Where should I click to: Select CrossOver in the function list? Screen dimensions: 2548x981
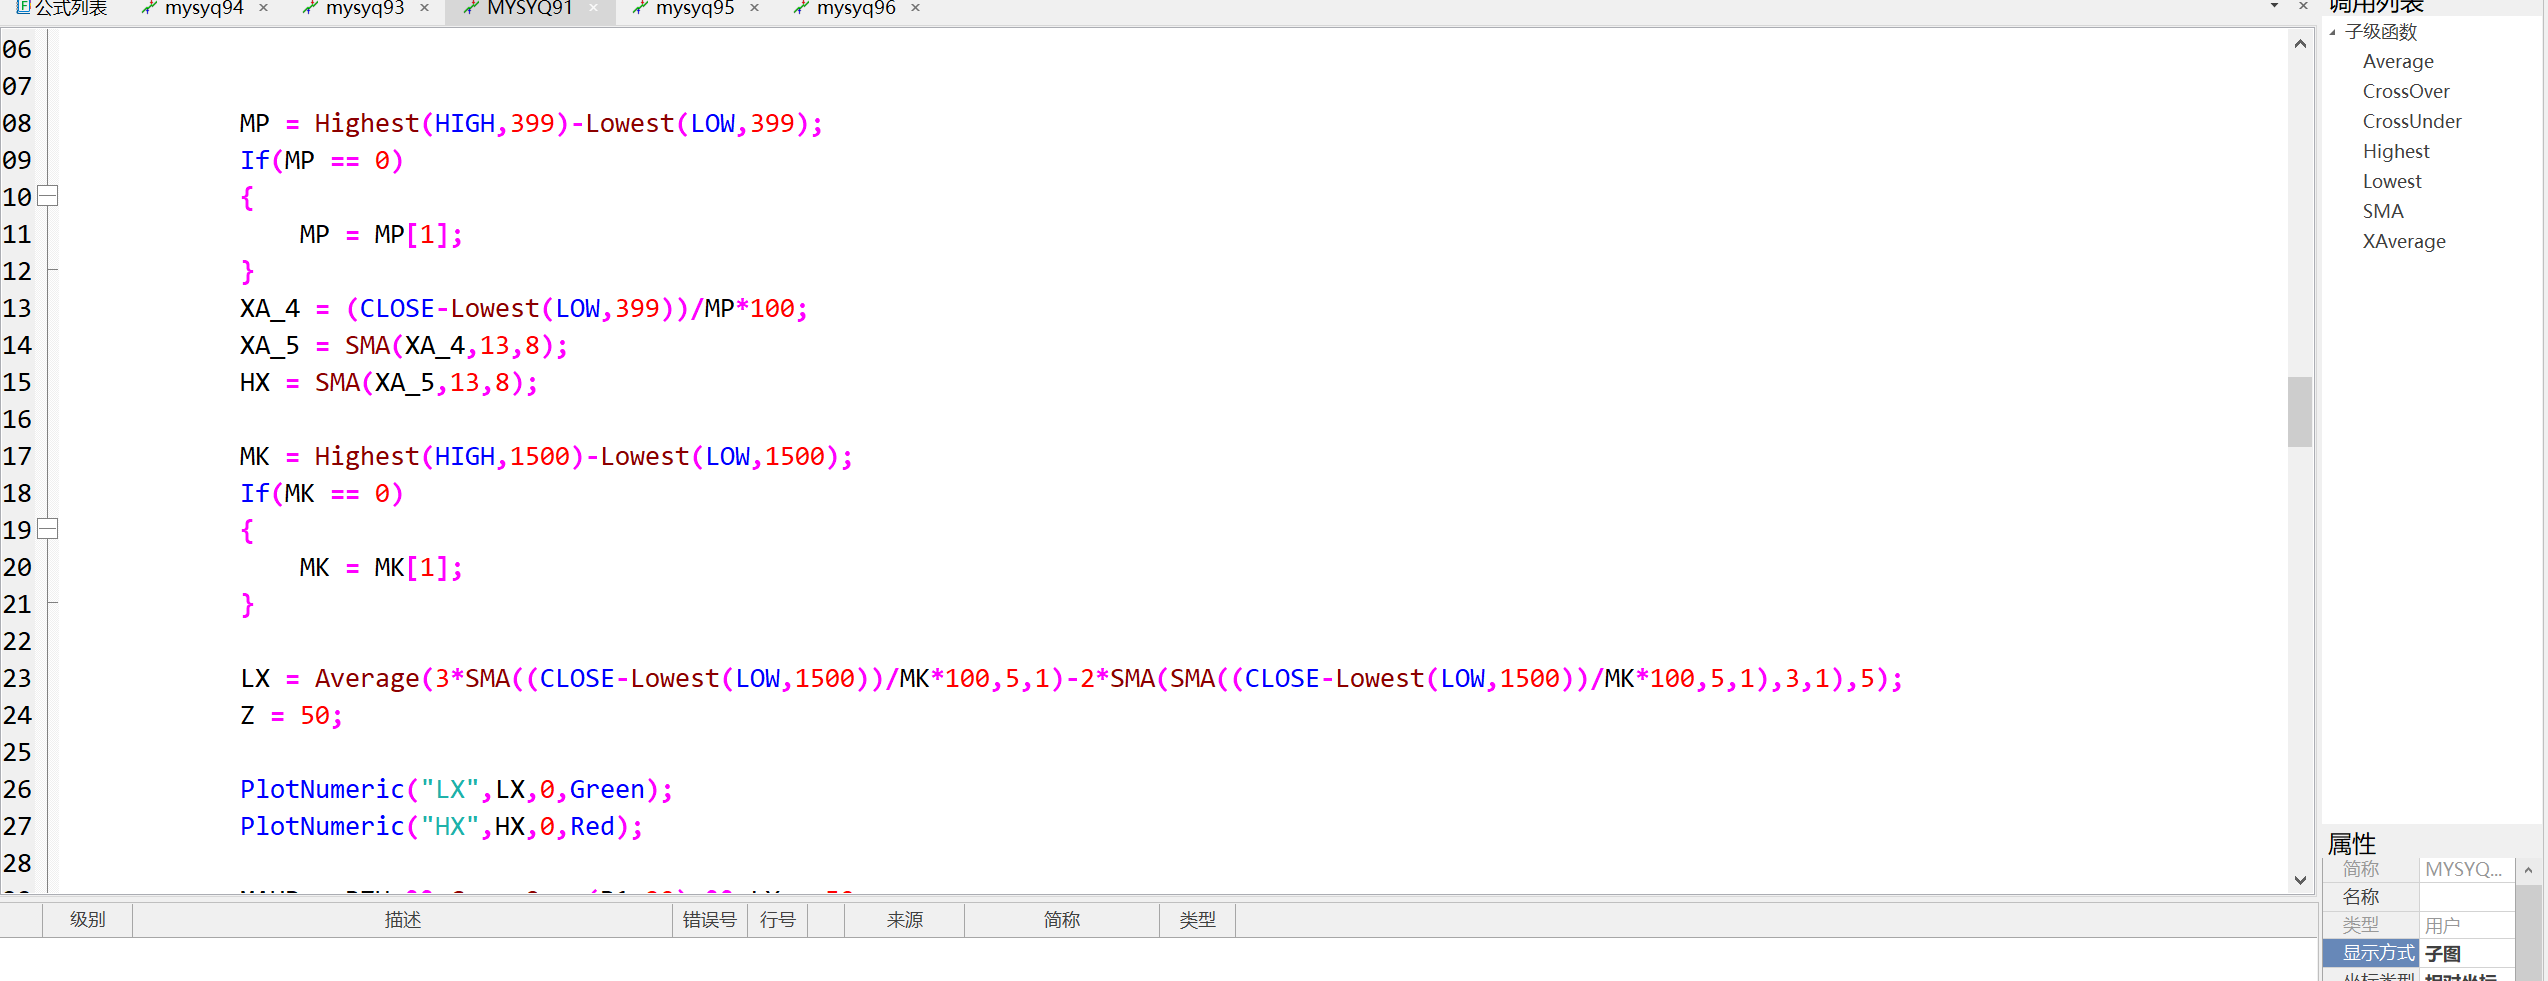(2405, 92)
